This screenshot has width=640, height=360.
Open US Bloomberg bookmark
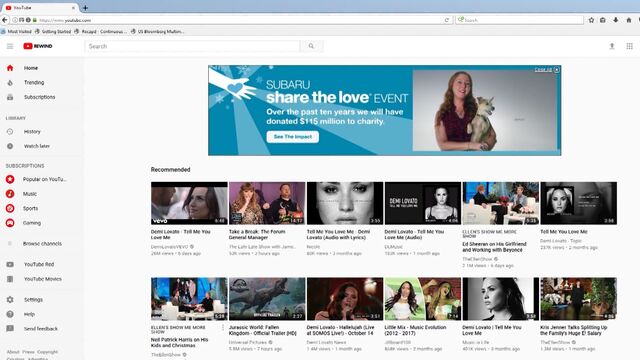158,31
